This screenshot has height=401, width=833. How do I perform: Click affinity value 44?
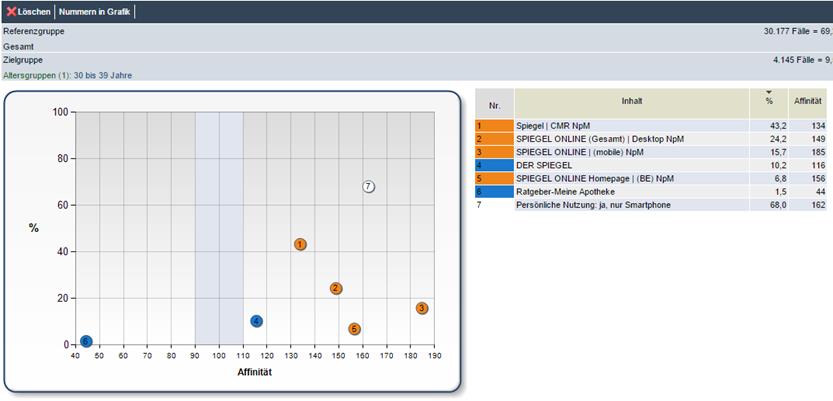[x=821, y=192]
